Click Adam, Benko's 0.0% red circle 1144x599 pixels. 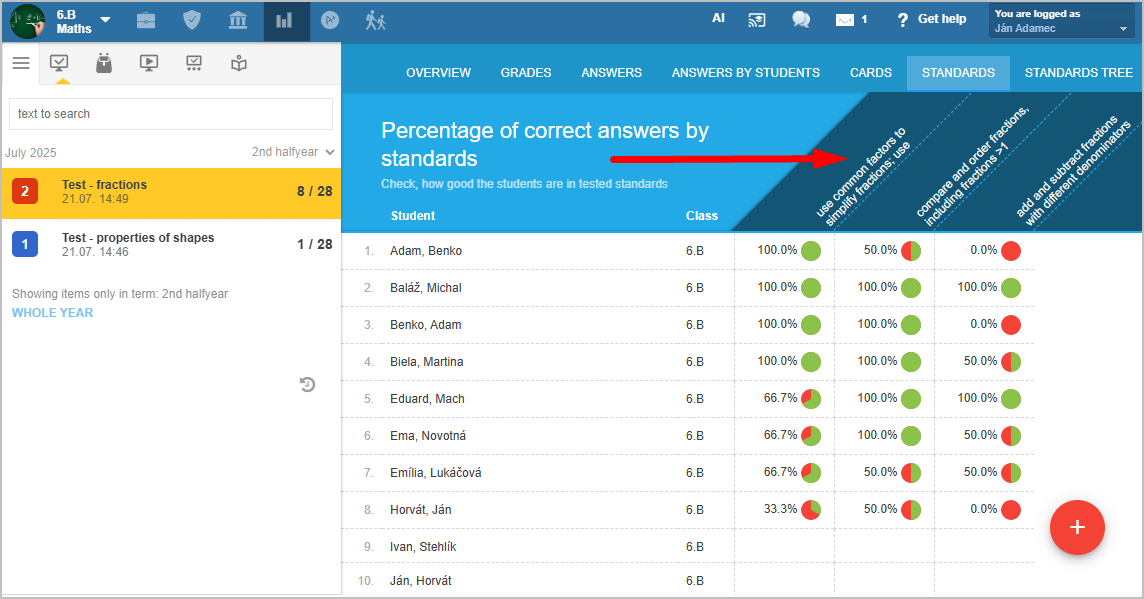coord(1011,251)
